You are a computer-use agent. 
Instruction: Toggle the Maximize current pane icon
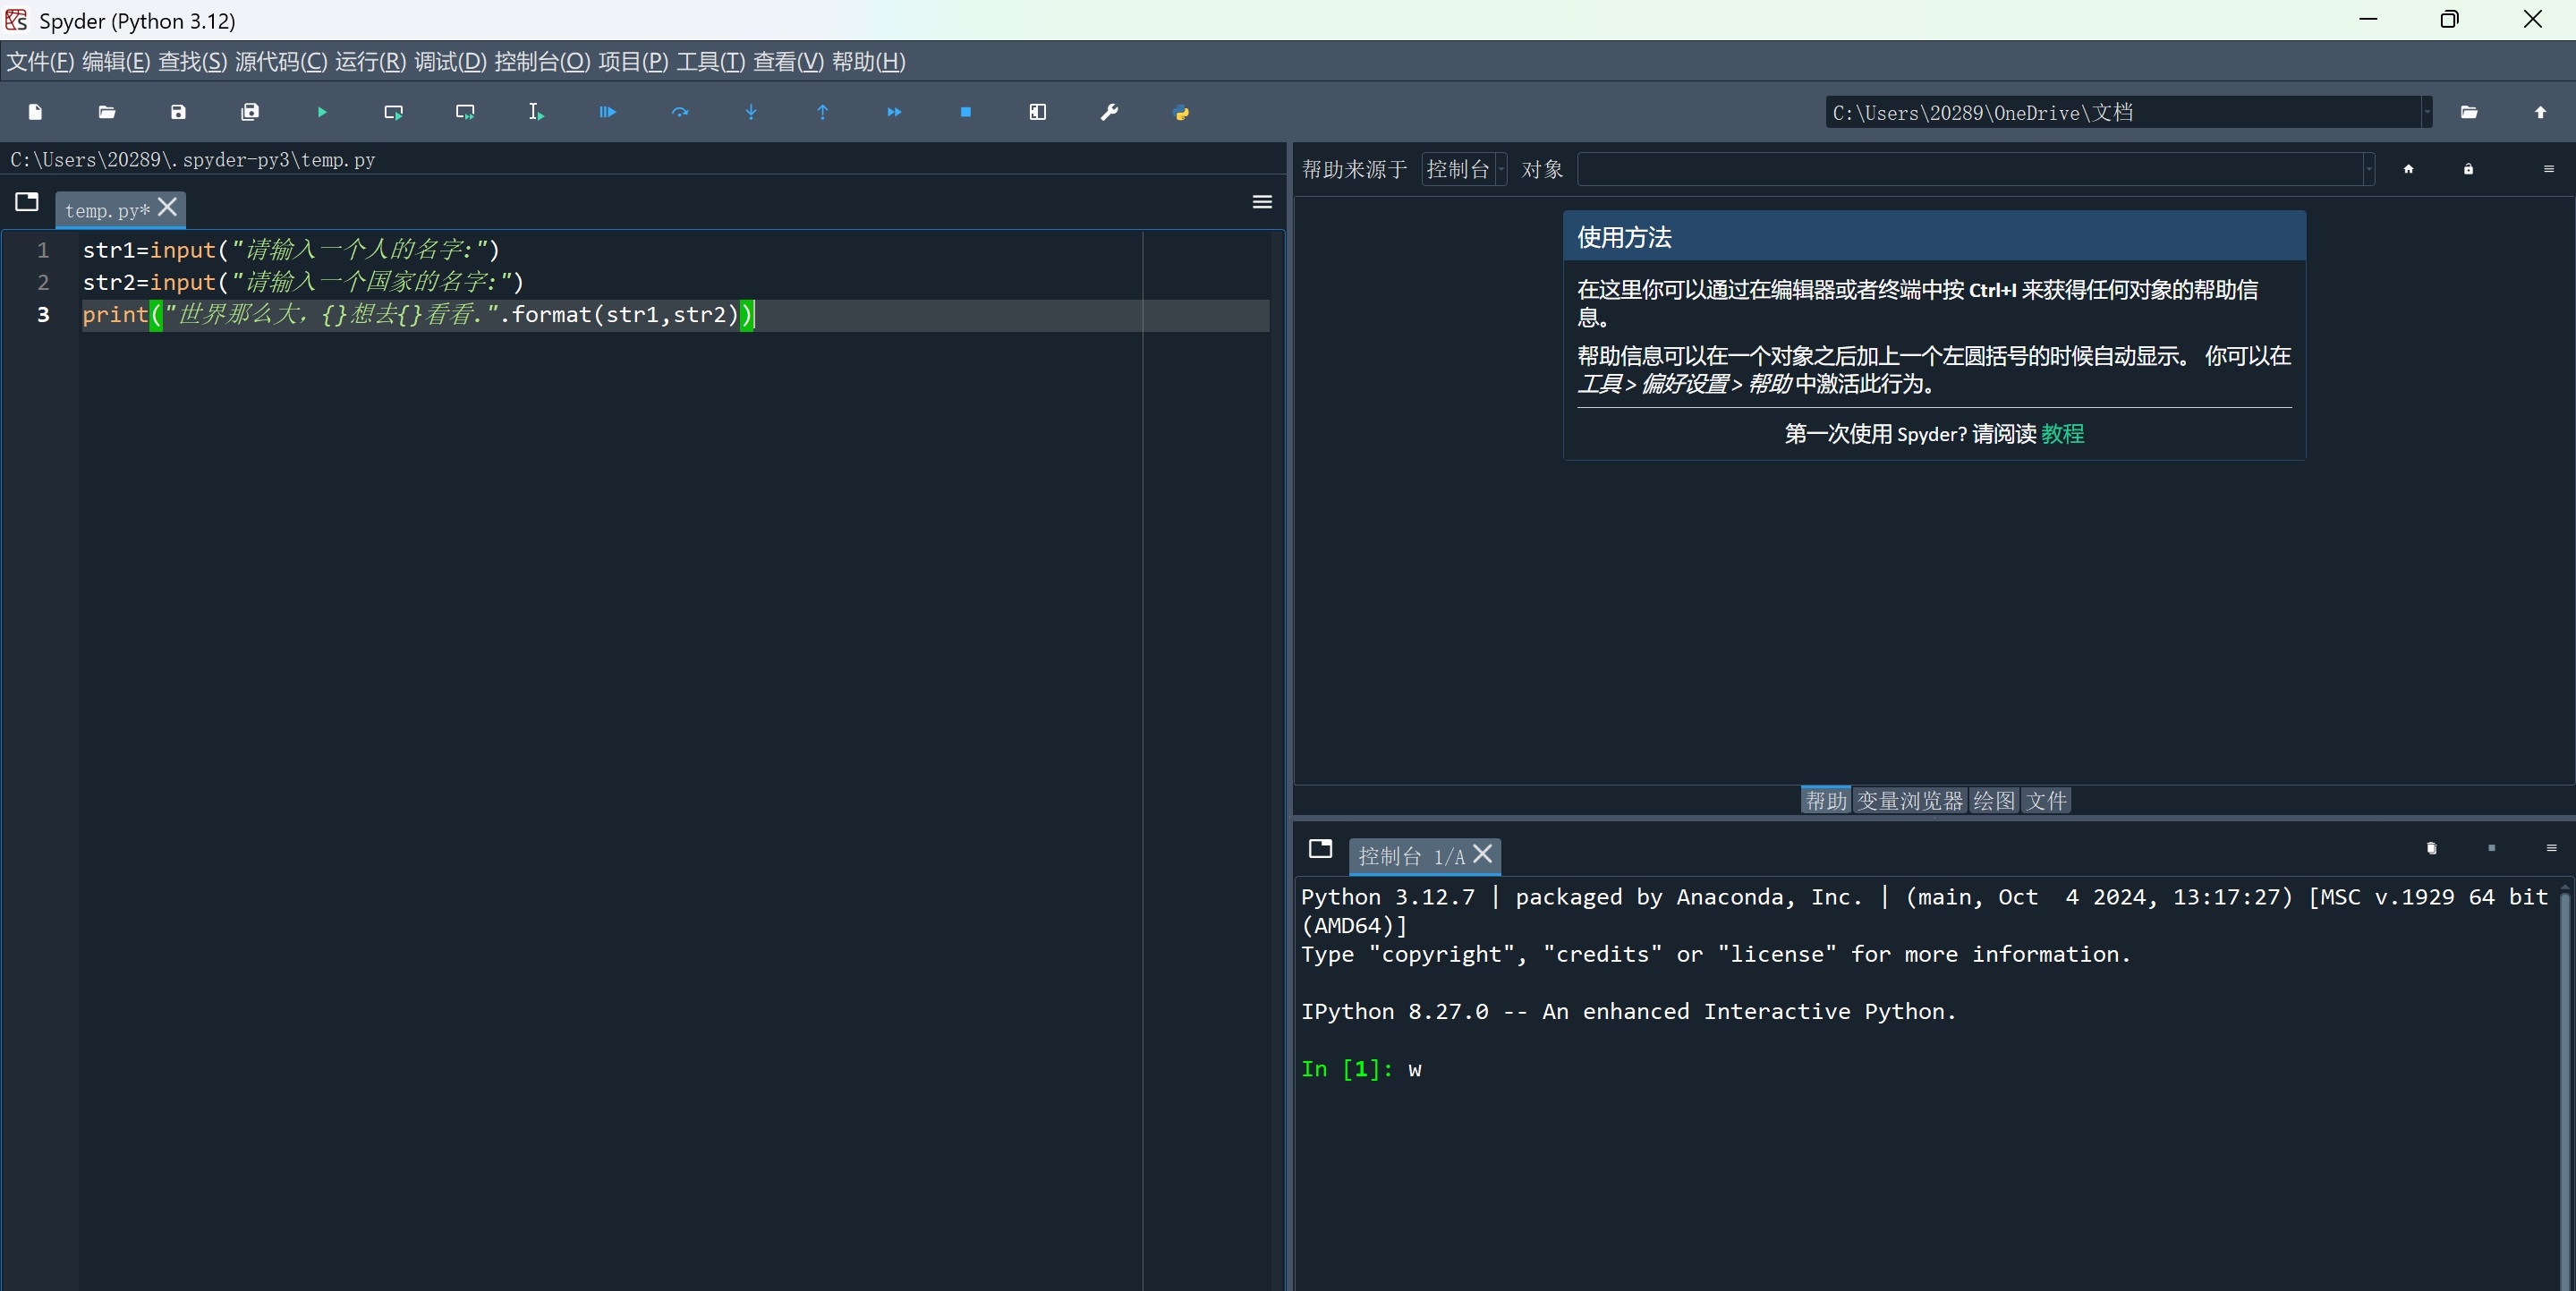[1037, 112]
